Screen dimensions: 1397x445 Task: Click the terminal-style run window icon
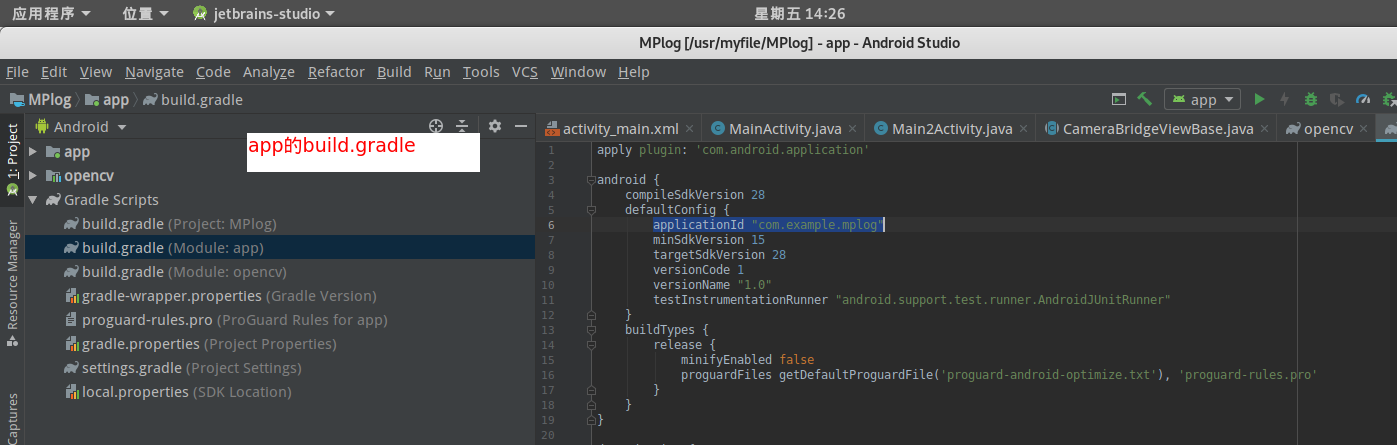[x=1119, y=99]
